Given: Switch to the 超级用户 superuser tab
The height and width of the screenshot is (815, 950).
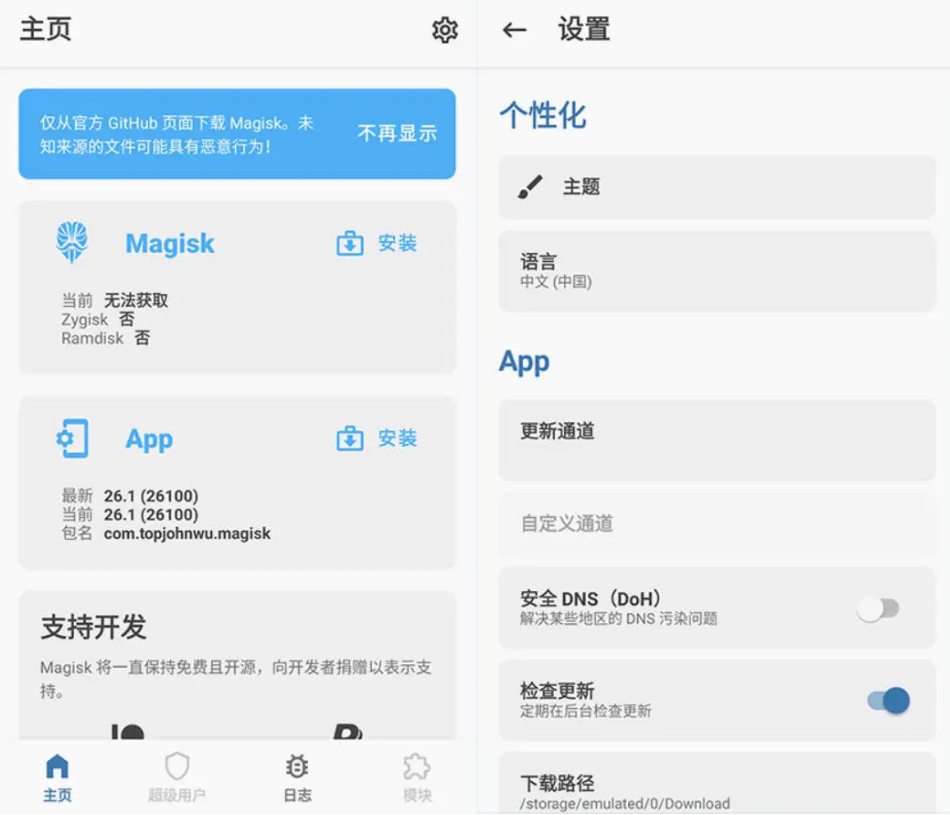Looking at the screenshot, I should 177,778.
